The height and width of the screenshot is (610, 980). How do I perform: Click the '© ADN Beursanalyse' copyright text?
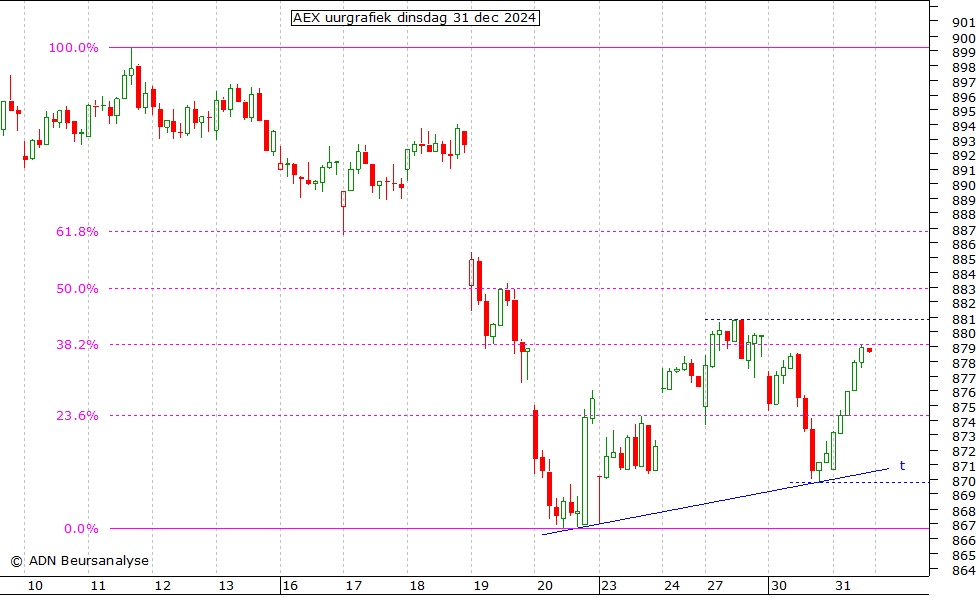(79, 561)
